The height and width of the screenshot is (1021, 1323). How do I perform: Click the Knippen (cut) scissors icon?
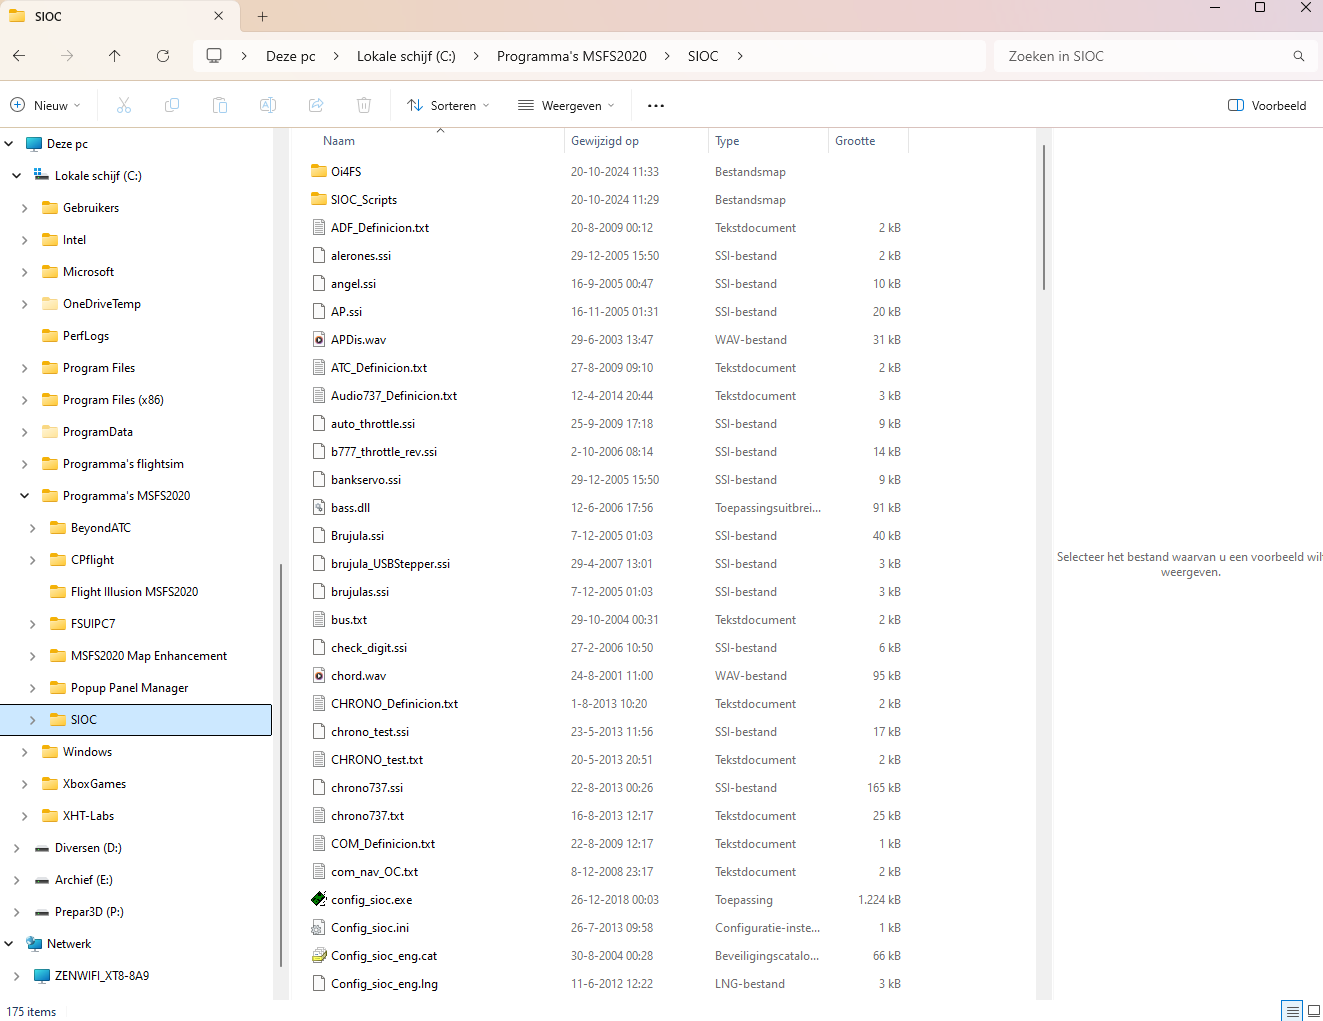pos(123,104)
